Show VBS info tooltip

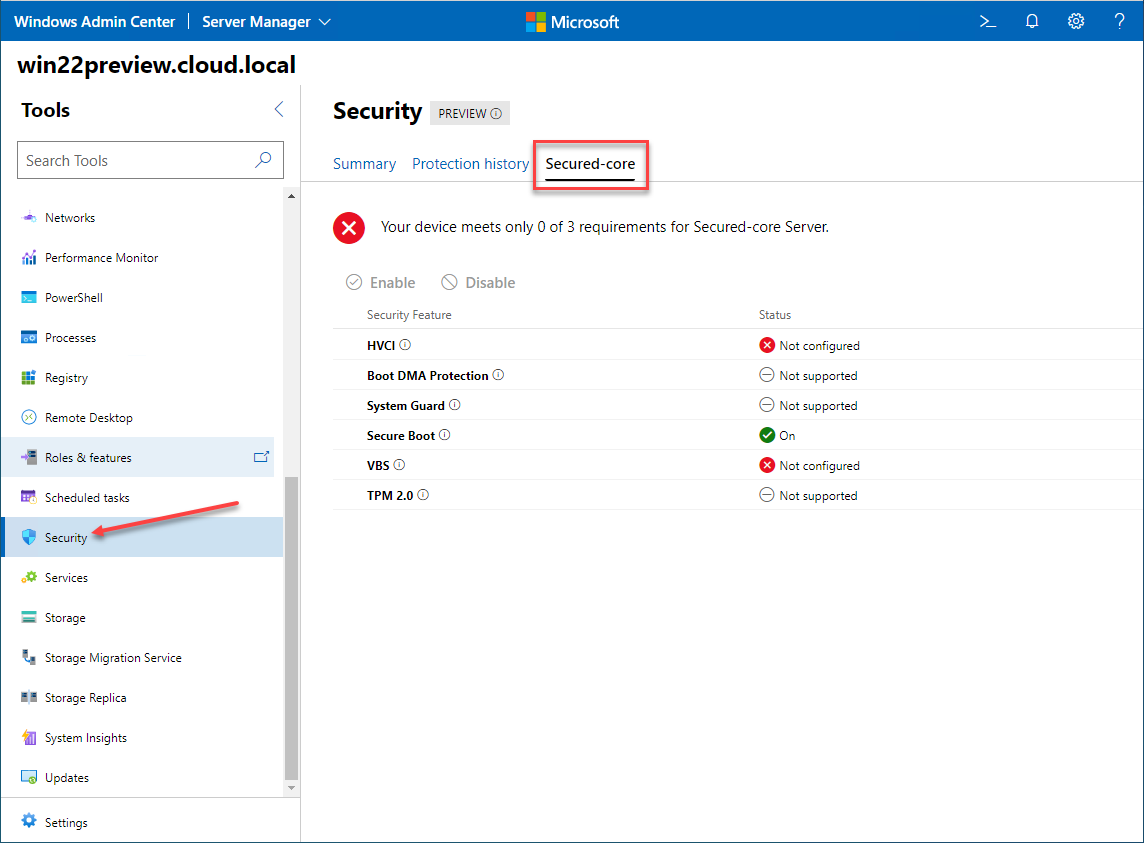pyautogui.click(x=399, y=464)
